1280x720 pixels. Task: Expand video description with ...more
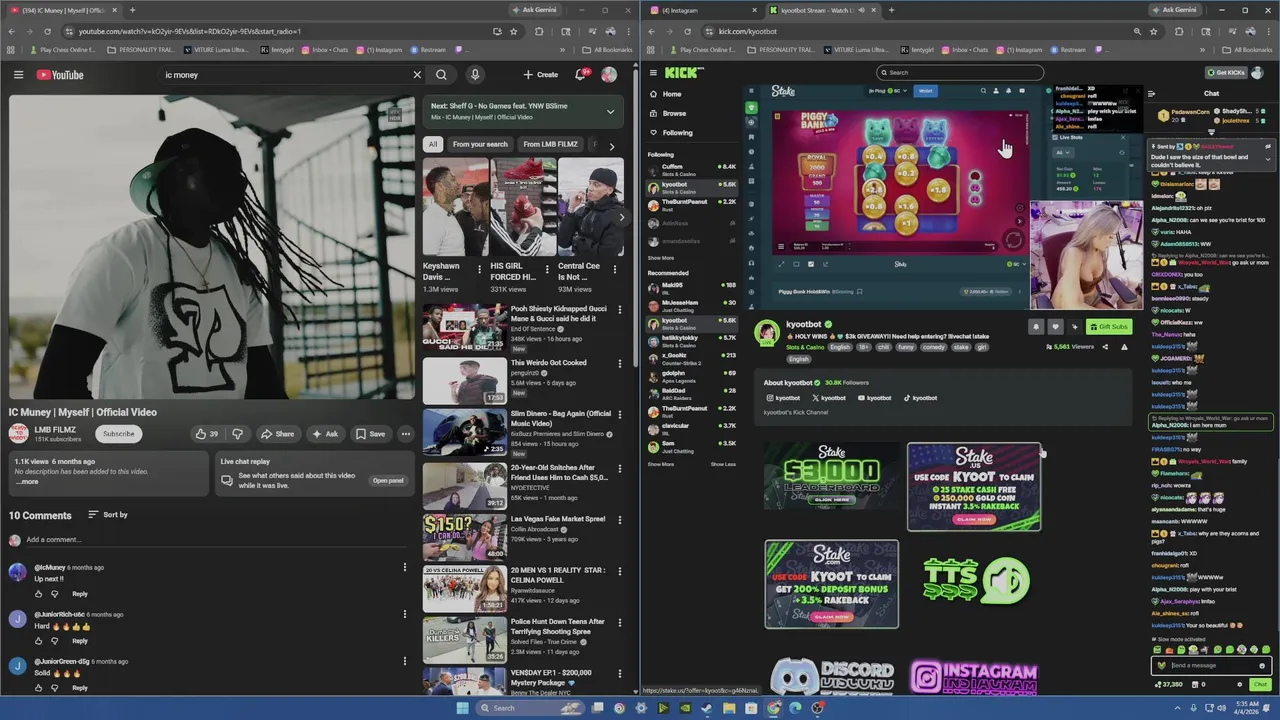27,482
